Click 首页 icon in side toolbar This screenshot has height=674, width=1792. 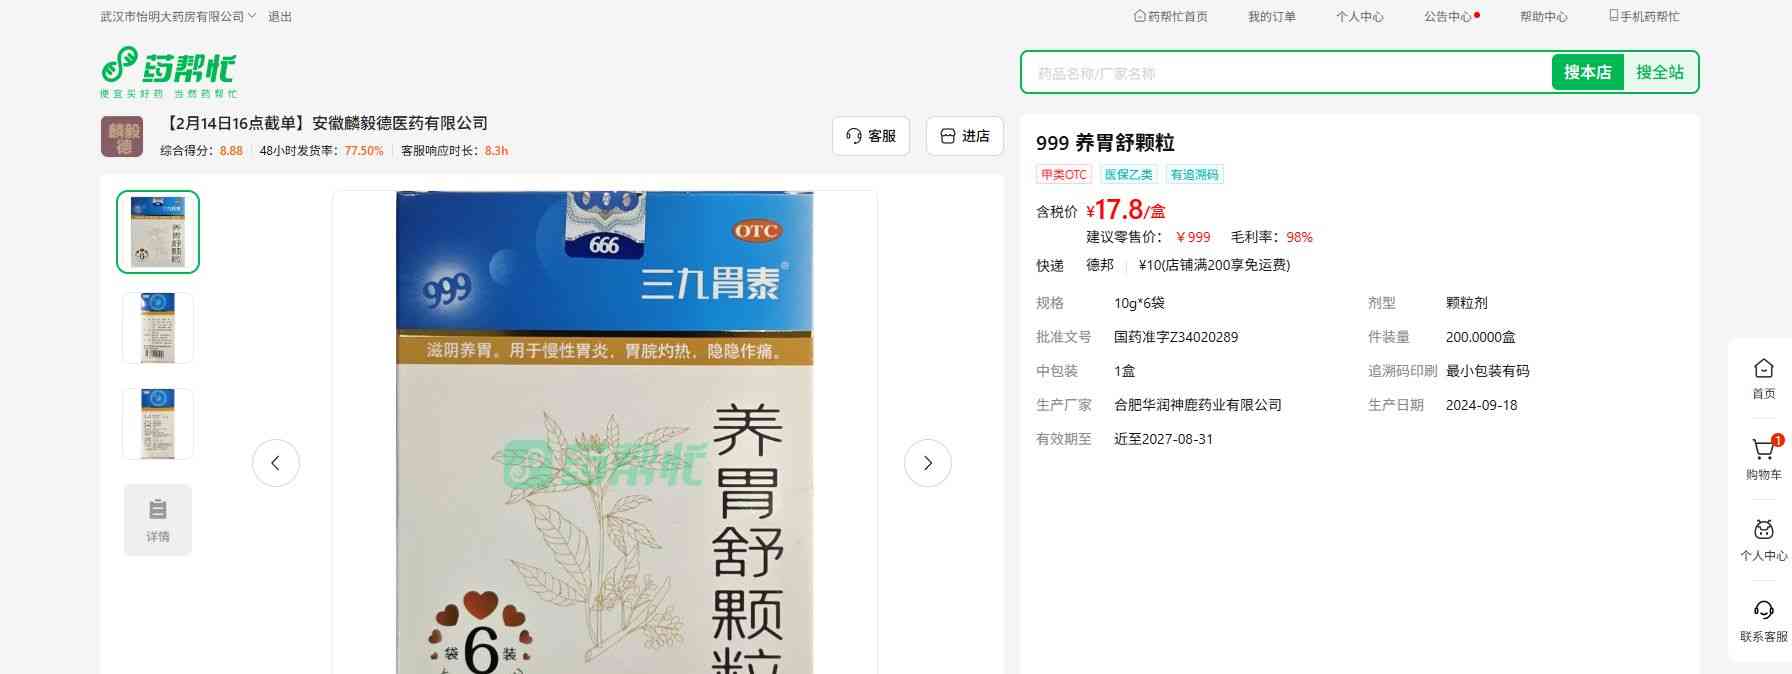pyautogui.click(x=1764, y=379)
